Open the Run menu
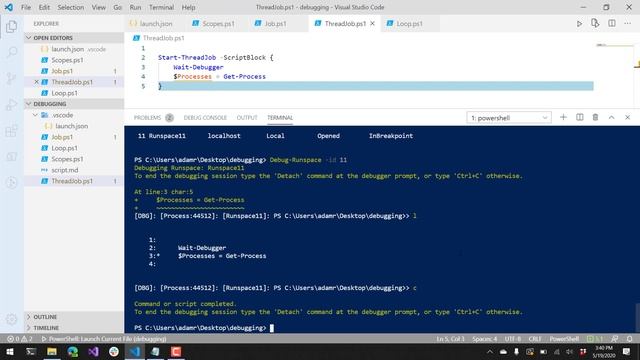 pos(135,7)
